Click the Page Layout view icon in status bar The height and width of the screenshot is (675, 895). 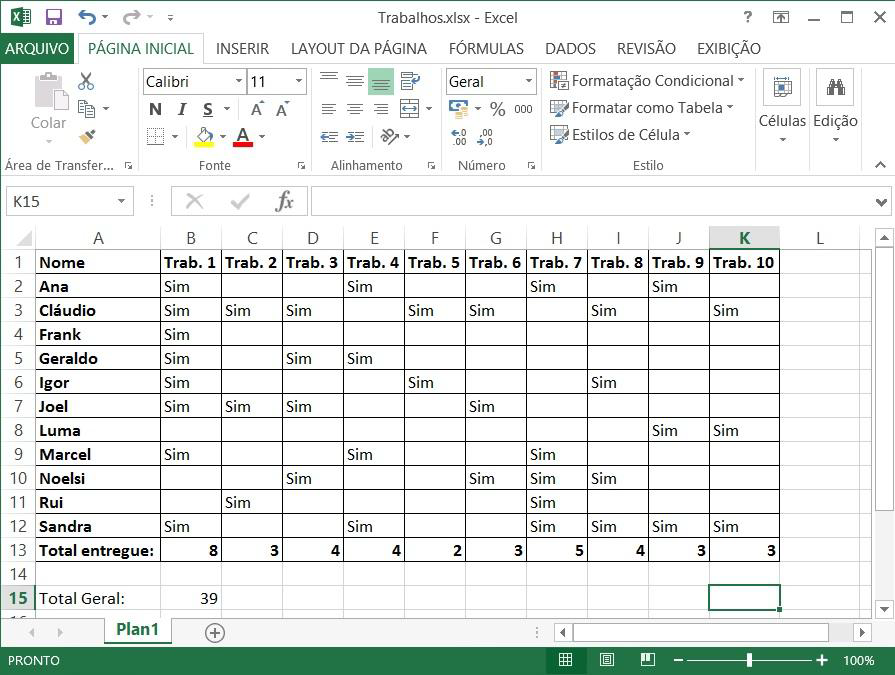tap(606, 660)
